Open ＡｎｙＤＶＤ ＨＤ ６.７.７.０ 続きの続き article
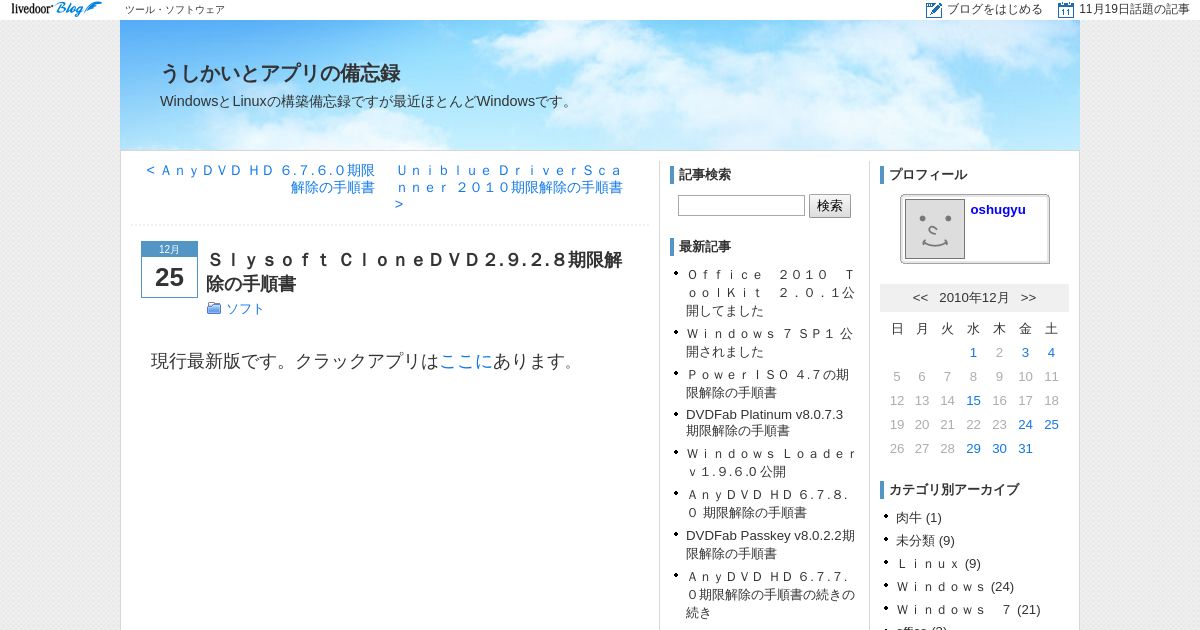 [x=770, y=594]
